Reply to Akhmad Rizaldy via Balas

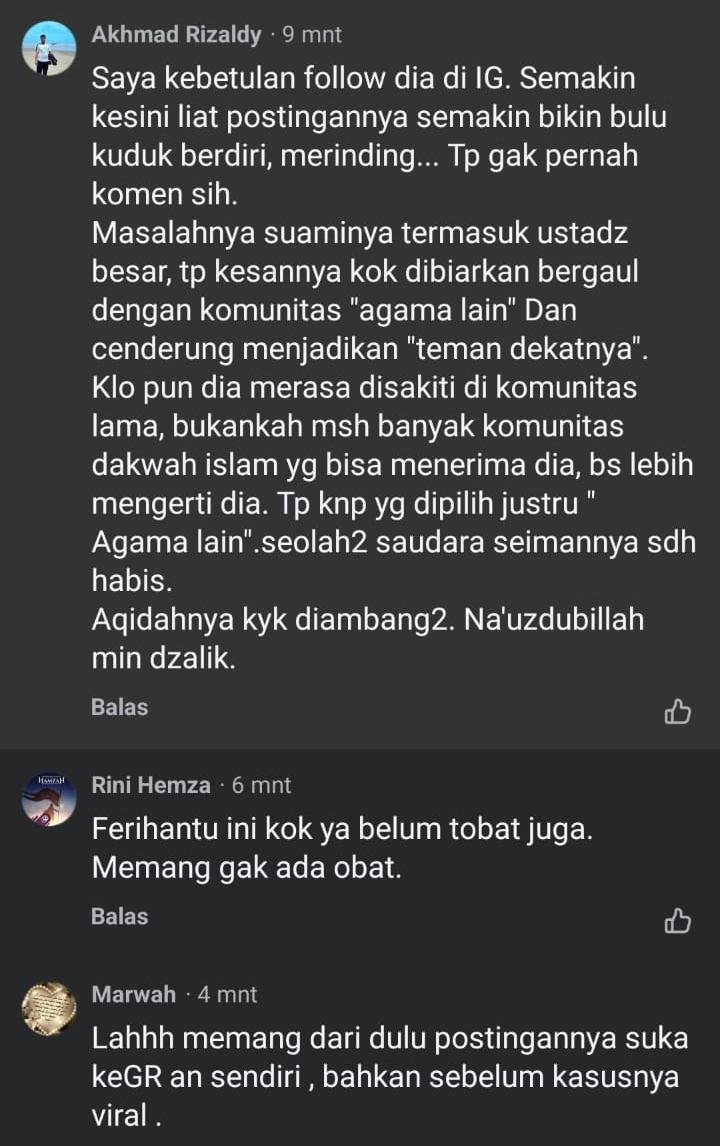[120, 707]
